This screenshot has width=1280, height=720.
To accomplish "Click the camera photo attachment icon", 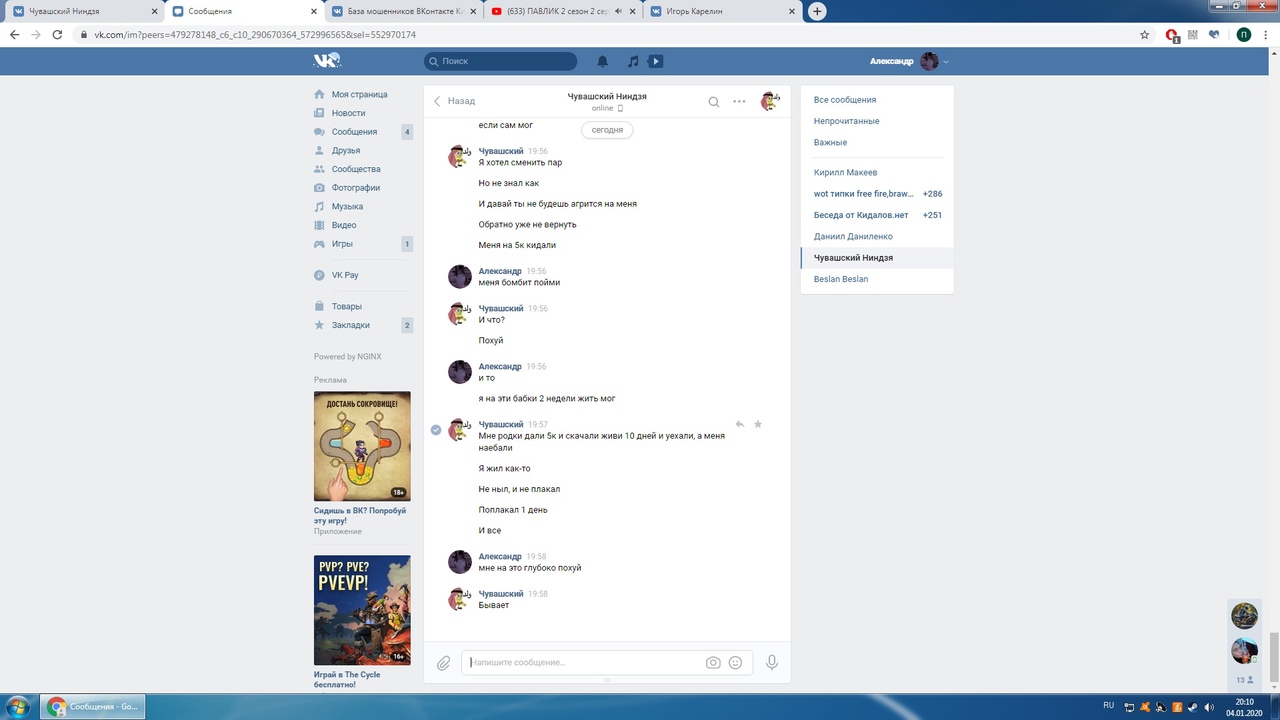I will 713,662.
